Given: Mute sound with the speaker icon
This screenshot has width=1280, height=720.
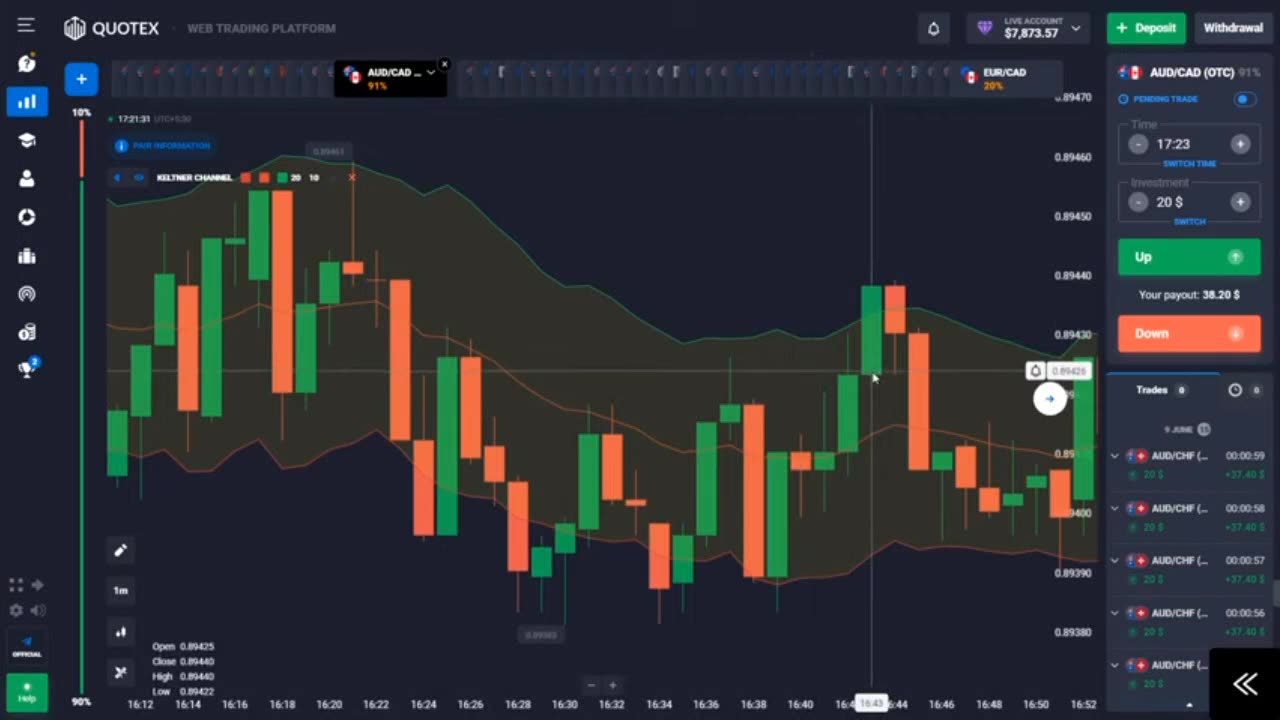Looking at the screenshot, I should point(38,610).
